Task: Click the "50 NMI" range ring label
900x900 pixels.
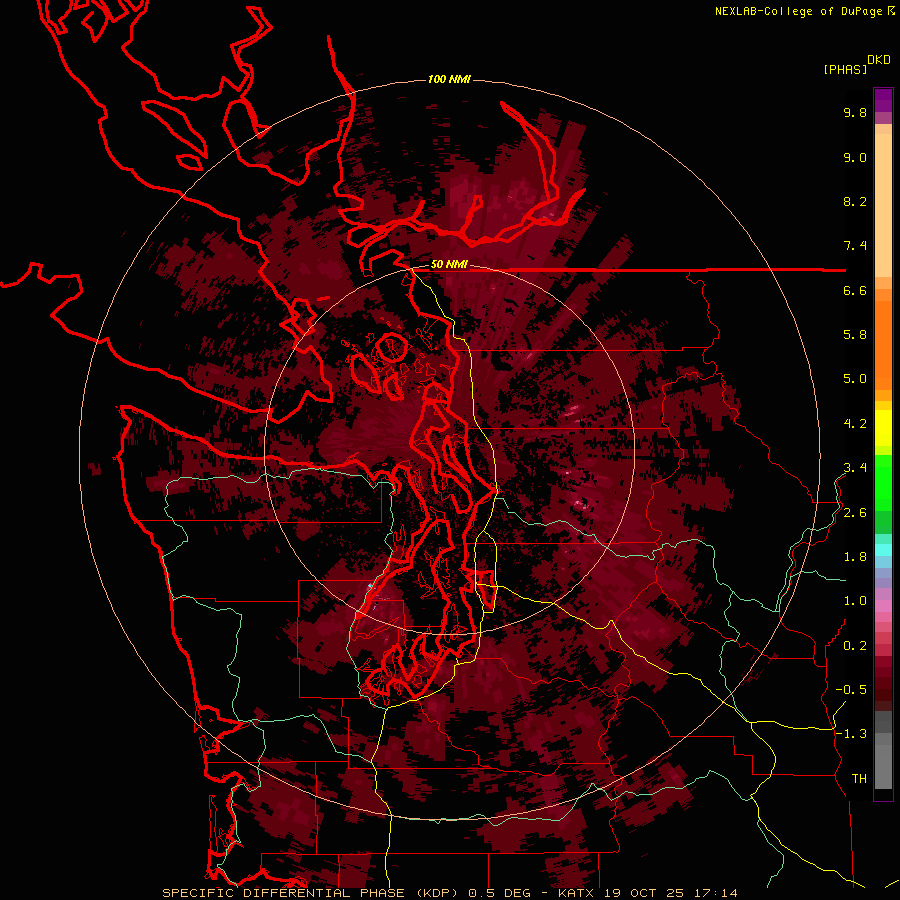Action: (x=449, y=264)
